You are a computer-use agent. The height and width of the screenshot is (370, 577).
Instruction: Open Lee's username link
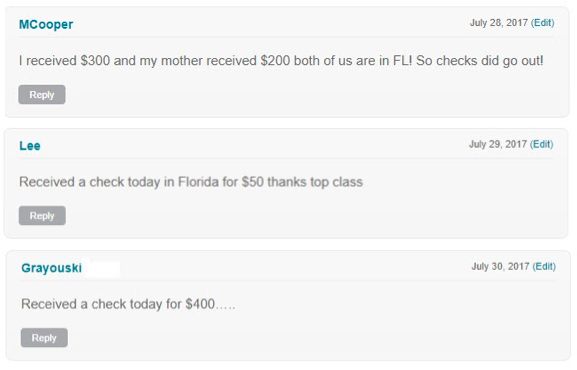(x=30, y=146)
